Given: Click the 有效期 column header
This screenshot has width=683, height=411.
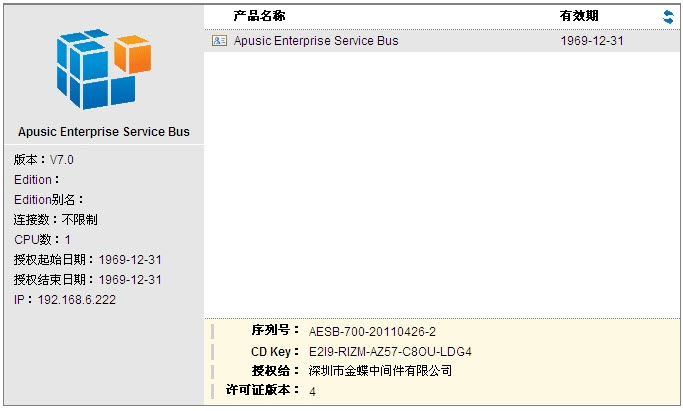Looking at the screenshot, I should pos(579,16).
